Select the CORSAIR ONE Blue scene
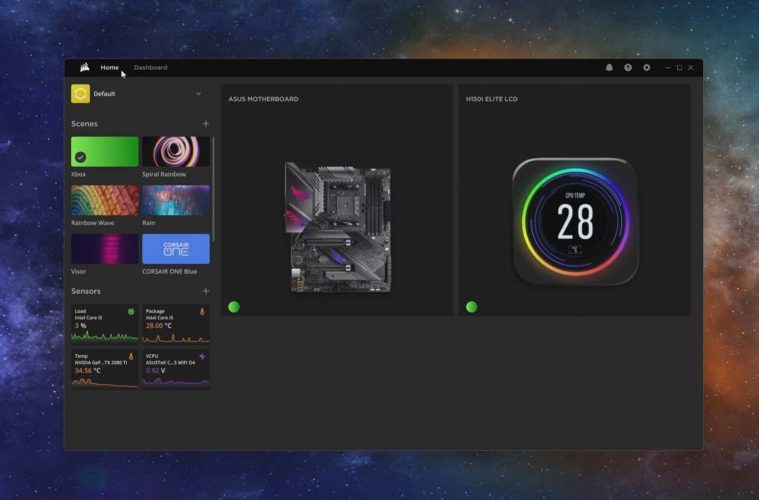This screenshot has height=500, width=759. click(x=176, y=249)
